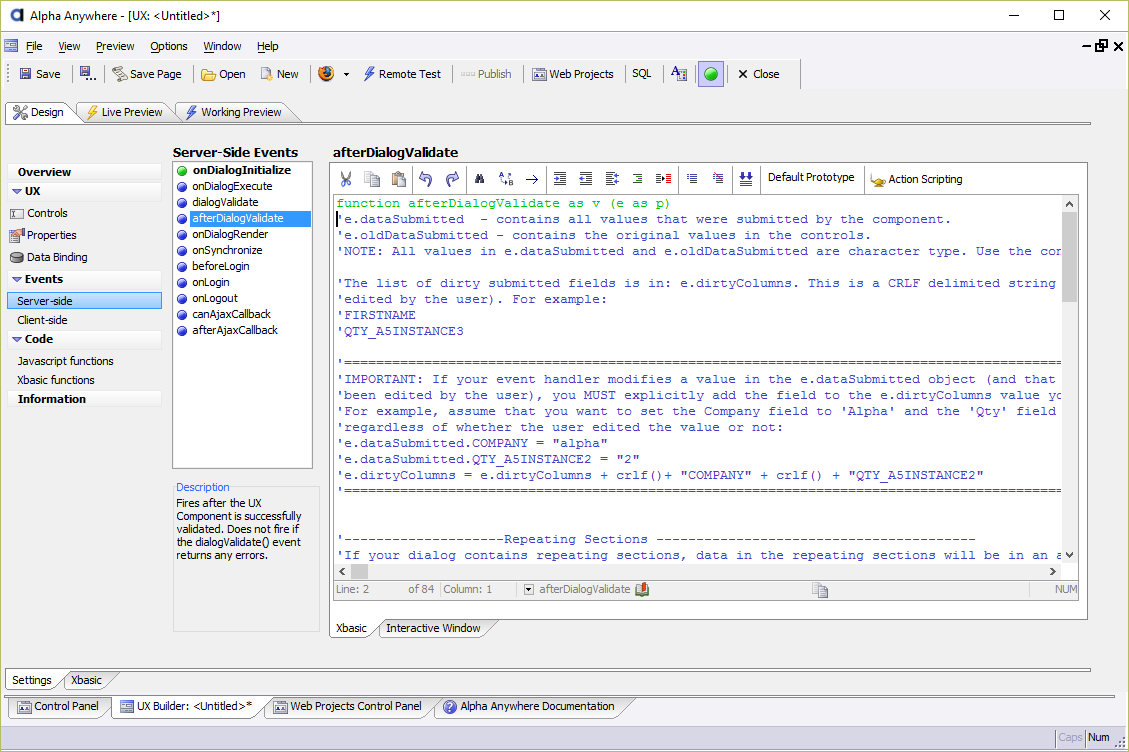Open Xbasic functions in the sidebar

[55, 380]
